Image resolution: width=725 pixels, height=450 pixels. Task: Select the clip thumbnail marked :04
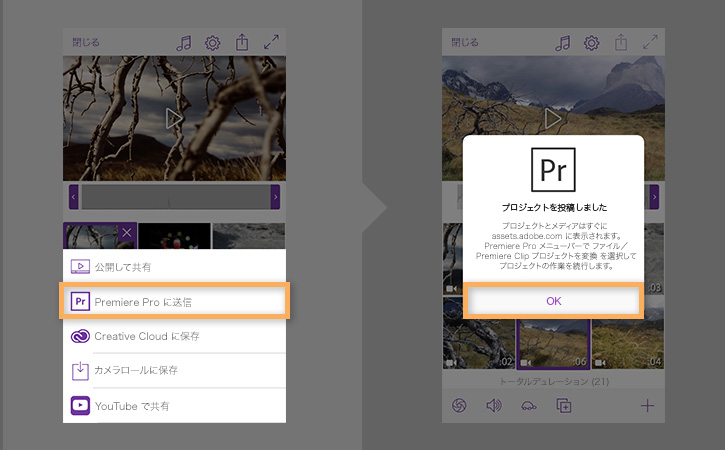tap(628, 333)
